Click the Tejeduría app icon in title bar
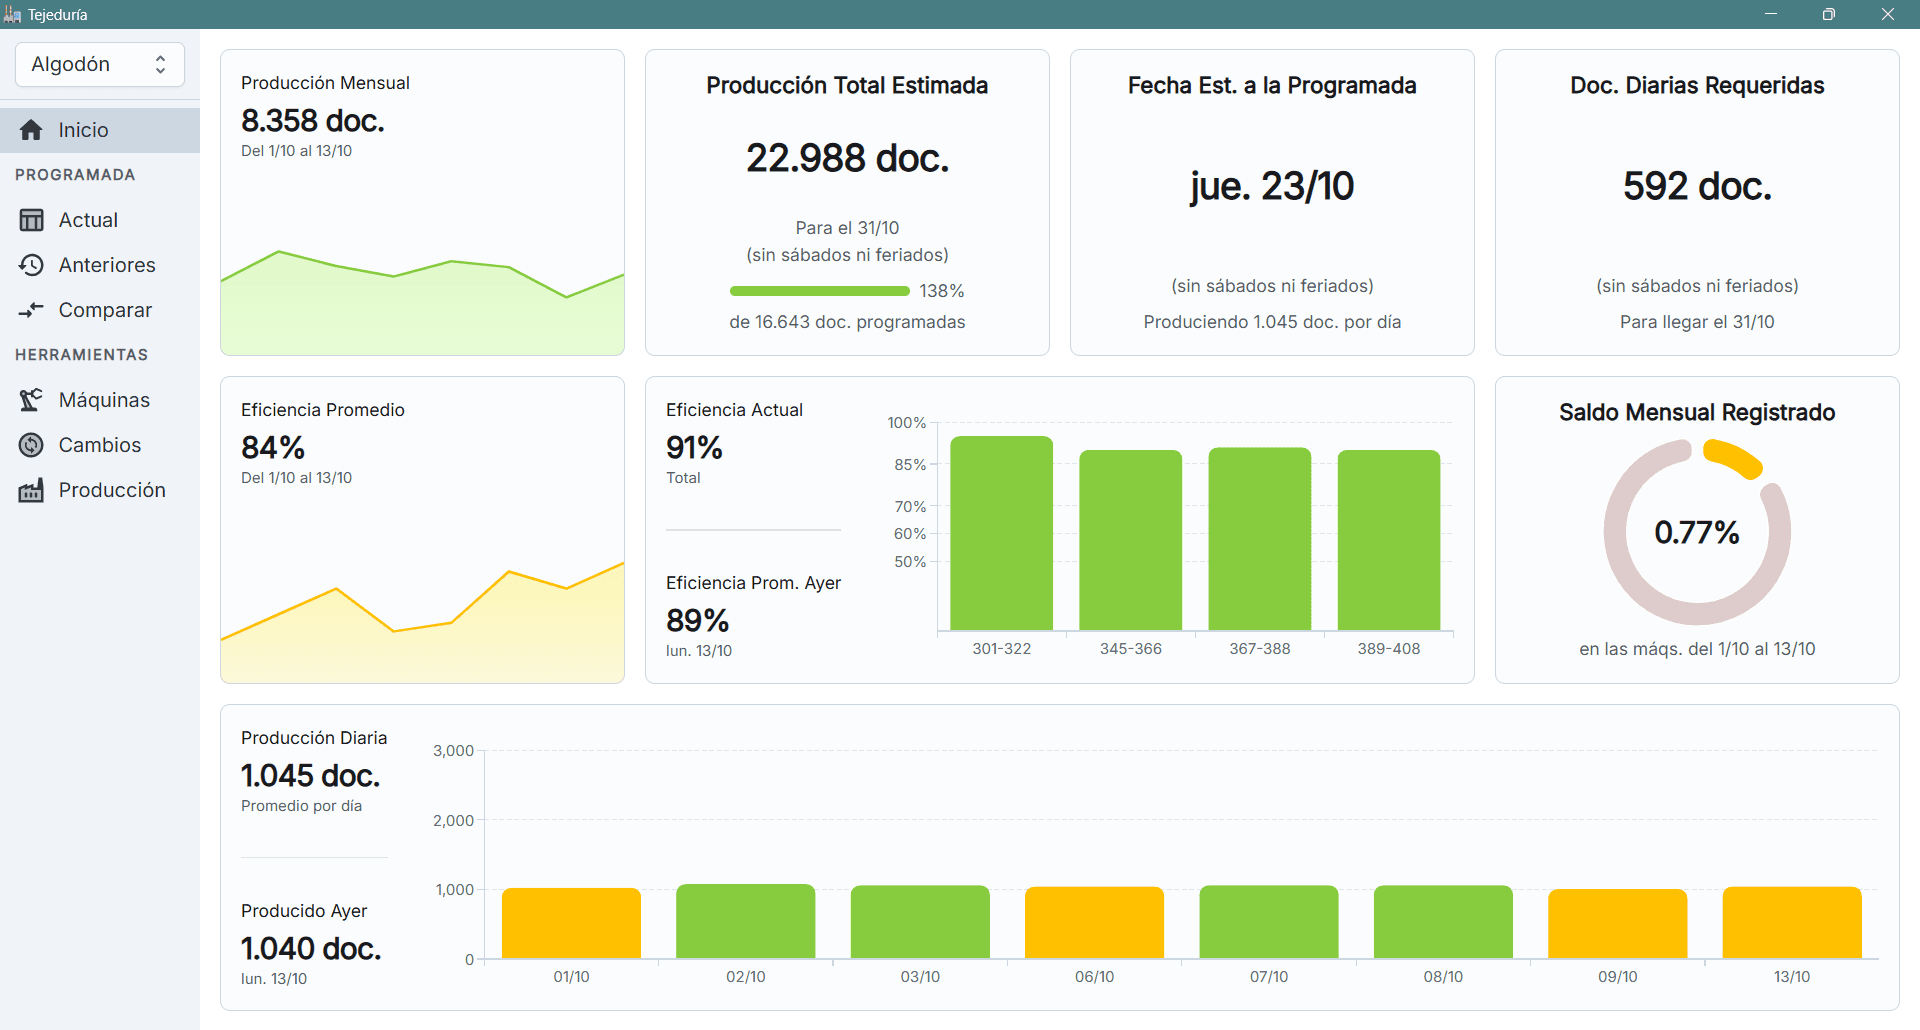 coord(12,14)
